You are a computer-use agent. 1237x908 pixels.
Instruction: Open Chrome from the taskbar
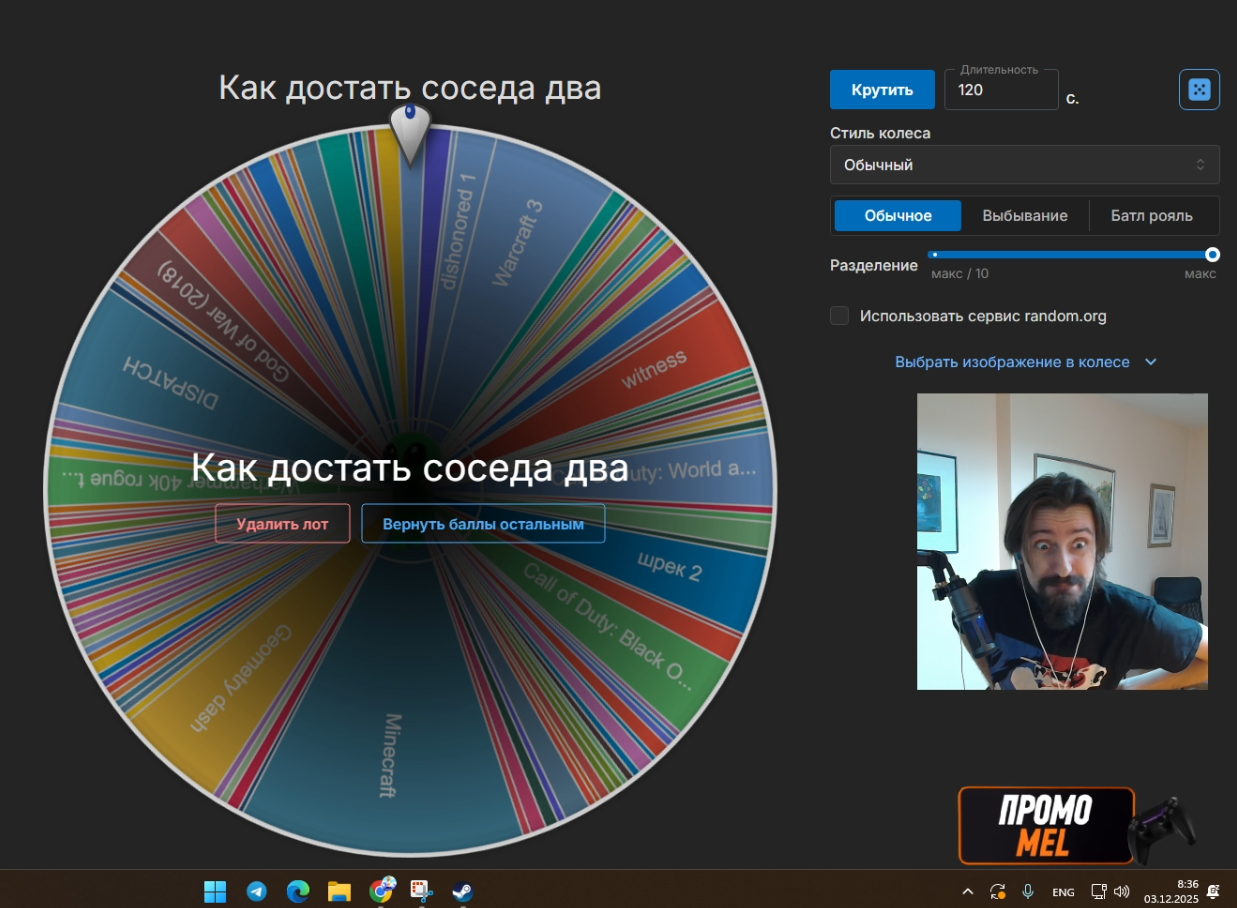tap(381, 890)
